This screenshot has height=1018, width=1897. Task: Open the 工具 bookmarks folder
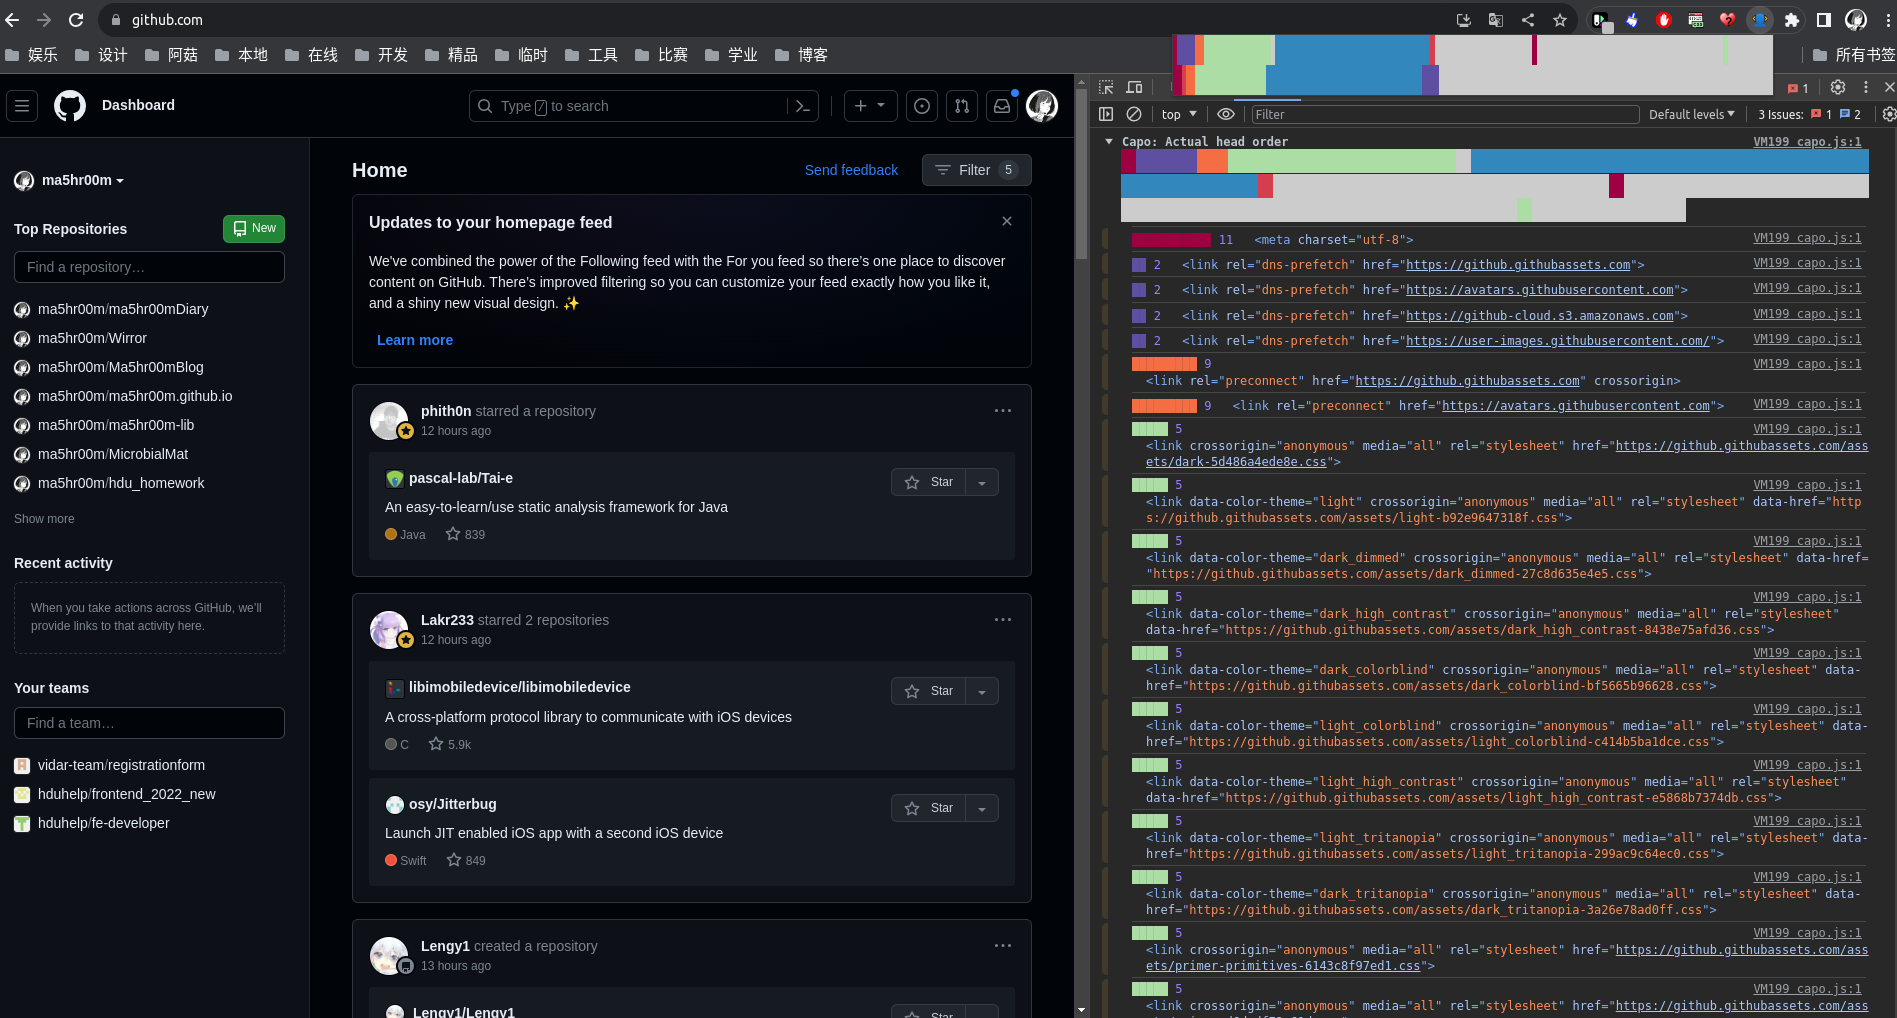(592, 55)
